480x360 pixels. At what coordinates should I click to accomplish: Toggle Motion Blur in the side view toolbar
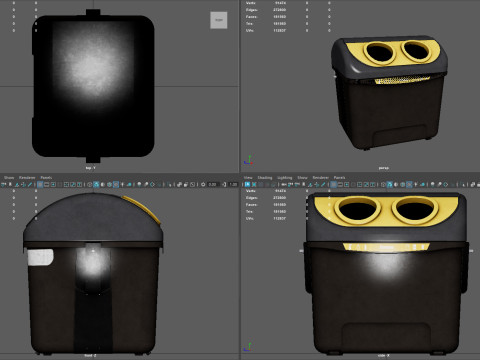(439, 184)
